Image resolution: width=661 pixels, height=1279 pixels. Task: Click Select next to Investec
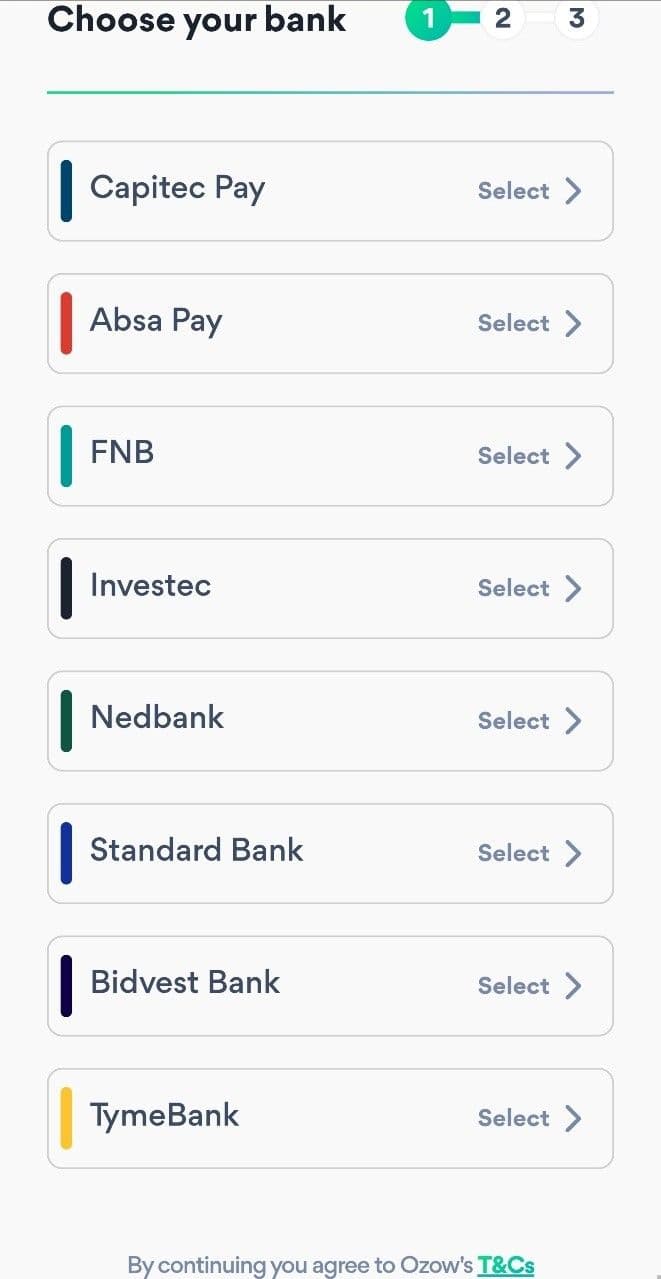(x=513, y=588)
